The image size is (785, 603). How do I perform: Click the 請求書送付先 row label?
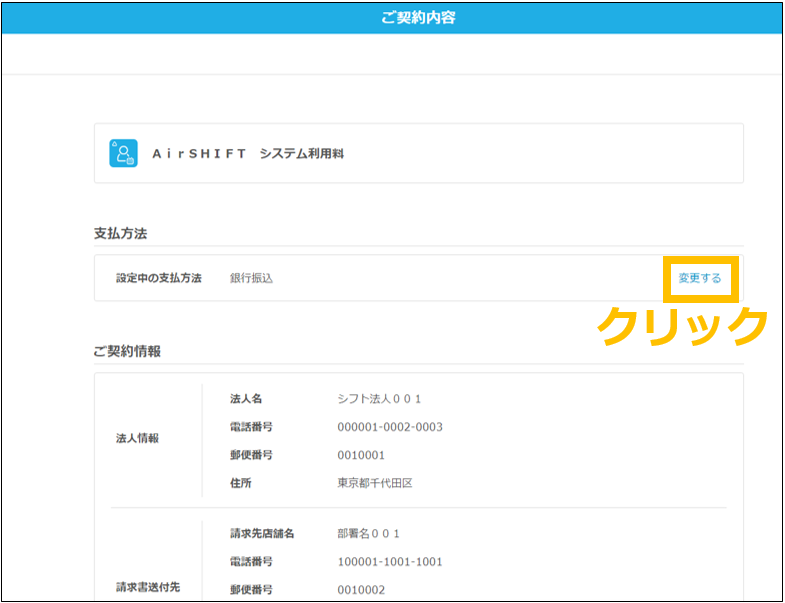coord(148,587)
